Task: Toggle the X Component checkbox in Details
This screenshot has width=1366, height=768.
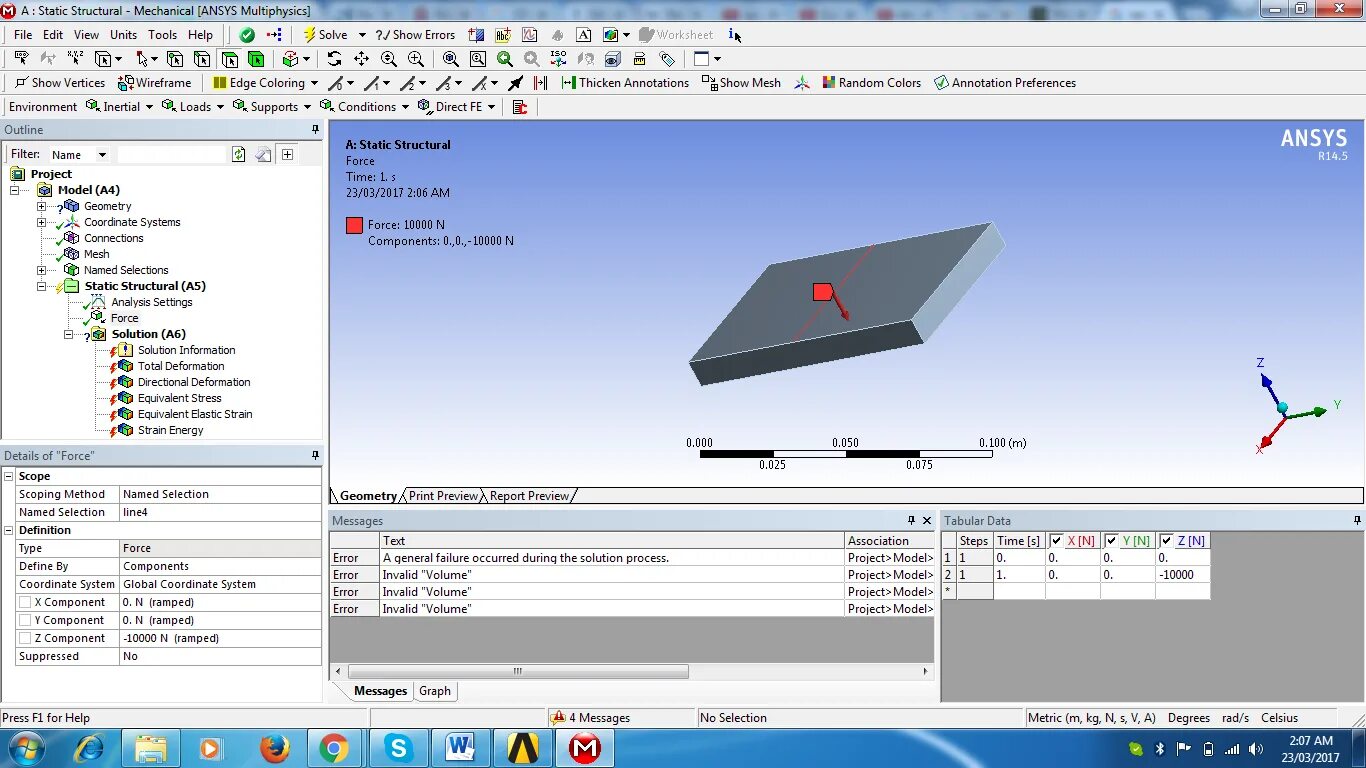Action: pyautogui.click(x=25, y=602)
